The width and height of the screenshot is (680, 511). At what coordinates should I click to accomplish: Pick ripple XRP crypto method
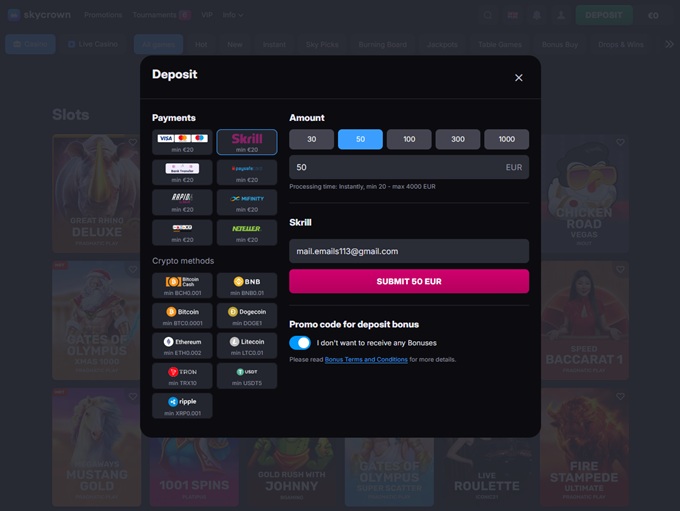tap(182, 405)
